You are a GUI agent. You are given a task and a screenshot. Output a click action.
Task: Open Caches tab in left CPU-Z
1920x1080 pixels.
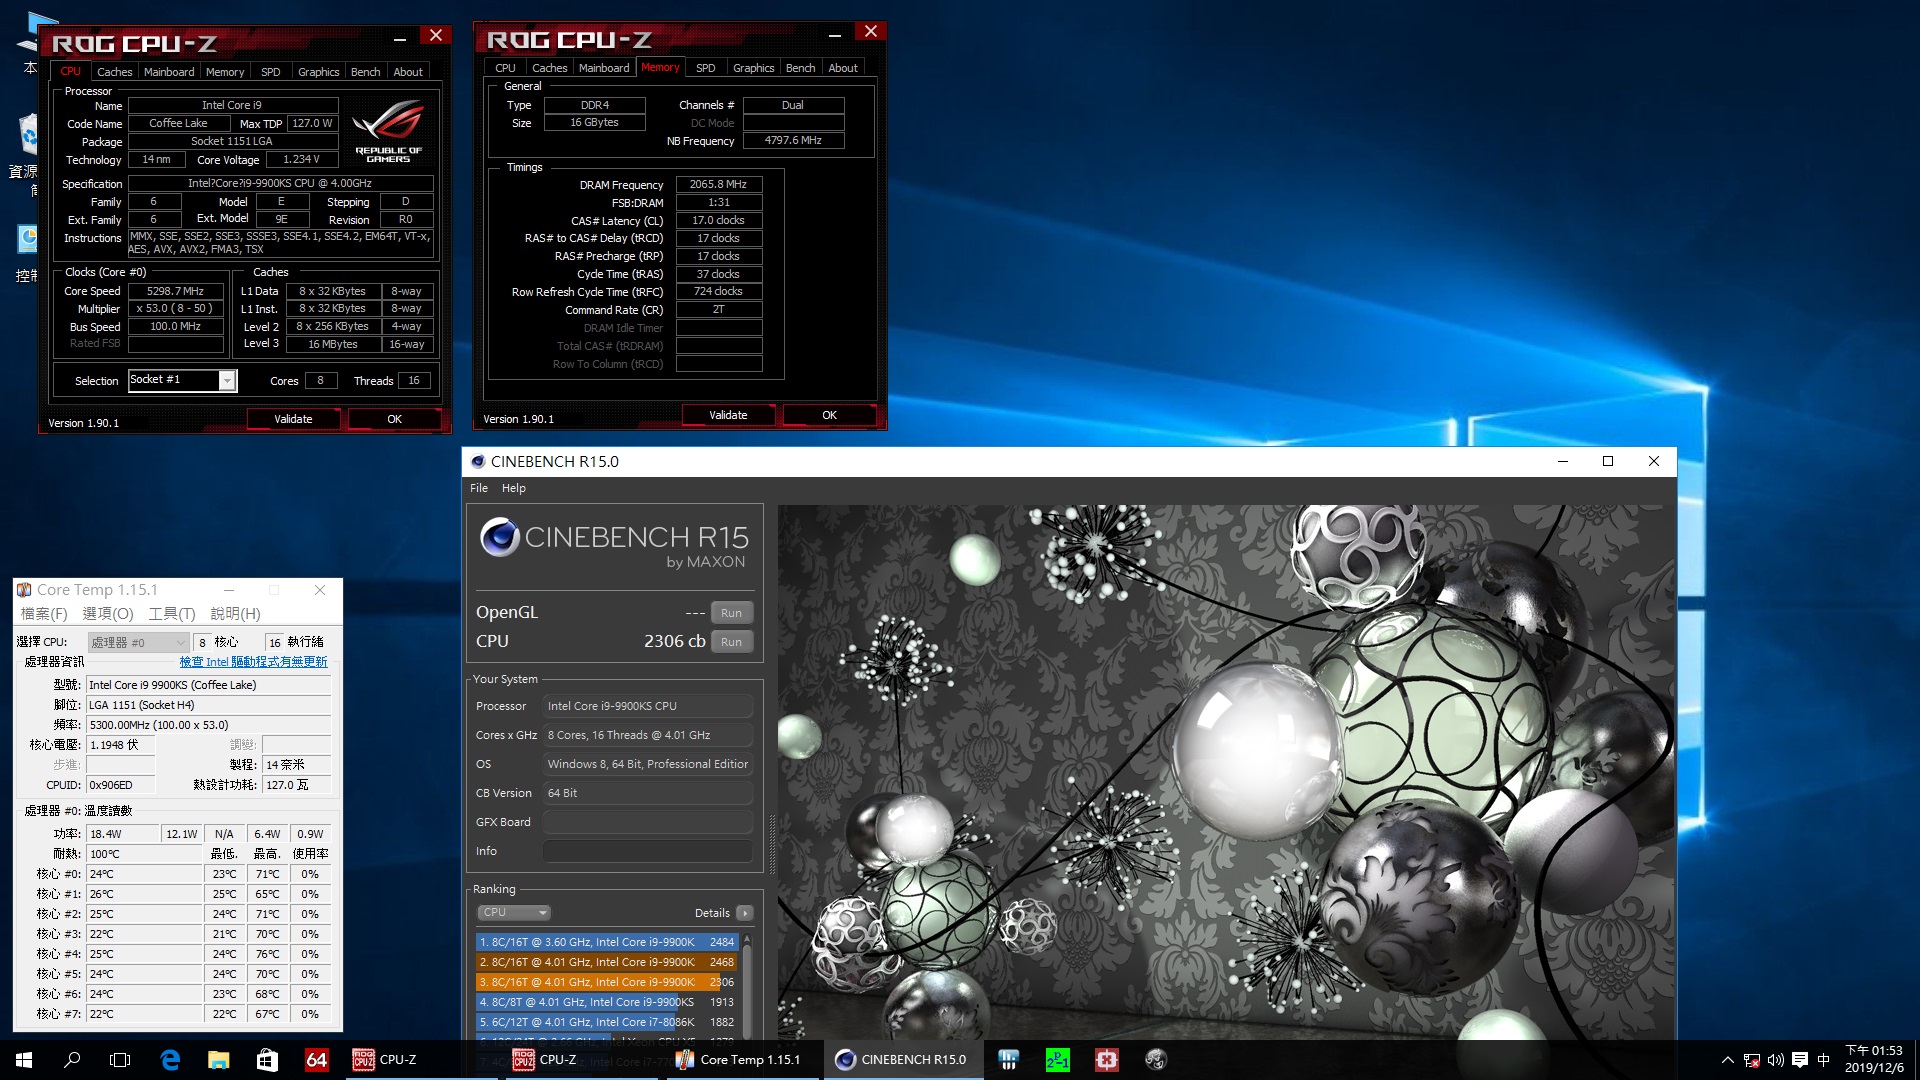(114, 72)
